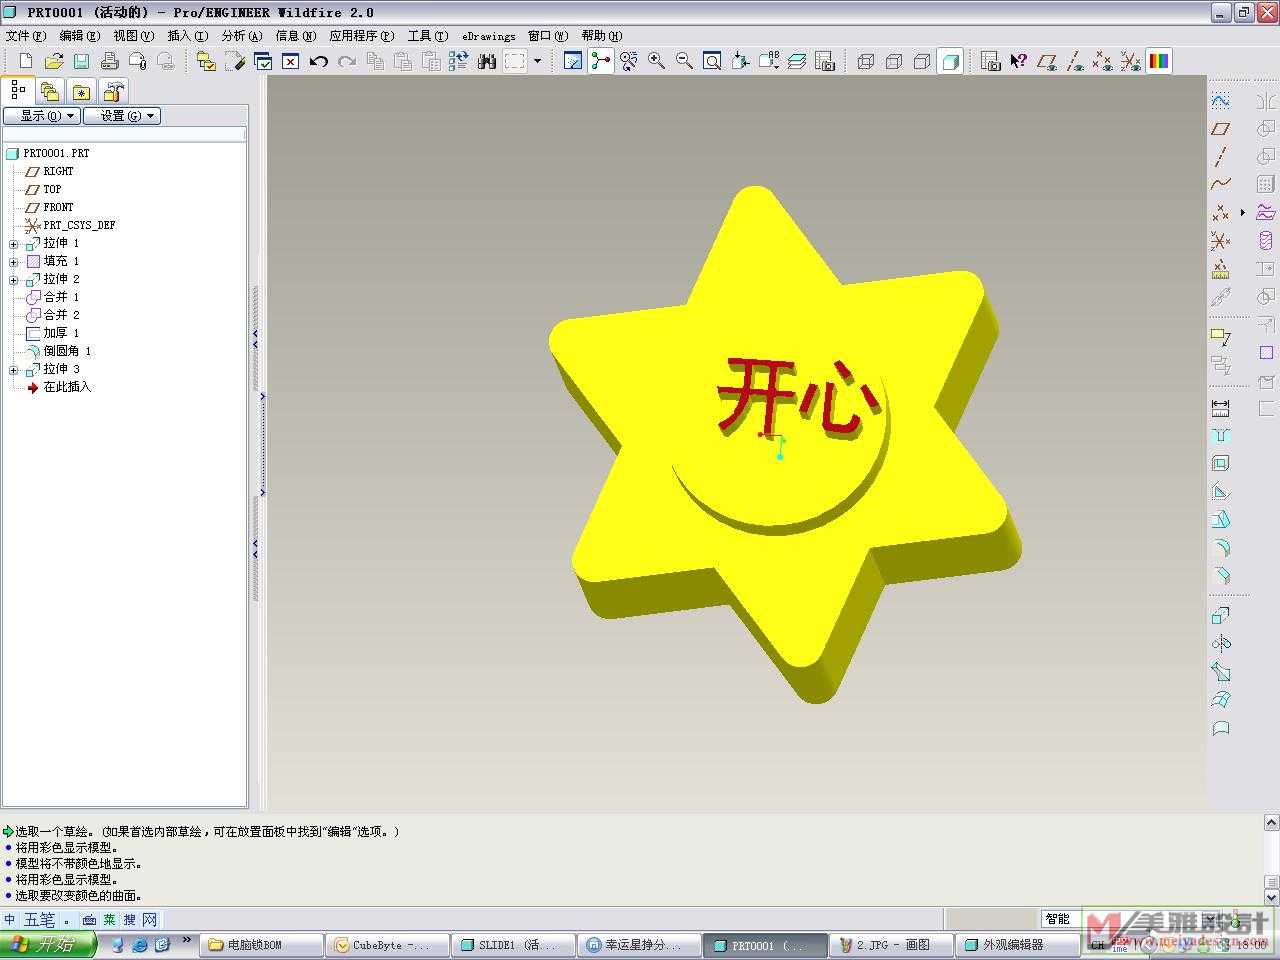Select the Rib tool in right toolbar
This screenshot has width=1280, height=960.
[x=1220, y=492]
